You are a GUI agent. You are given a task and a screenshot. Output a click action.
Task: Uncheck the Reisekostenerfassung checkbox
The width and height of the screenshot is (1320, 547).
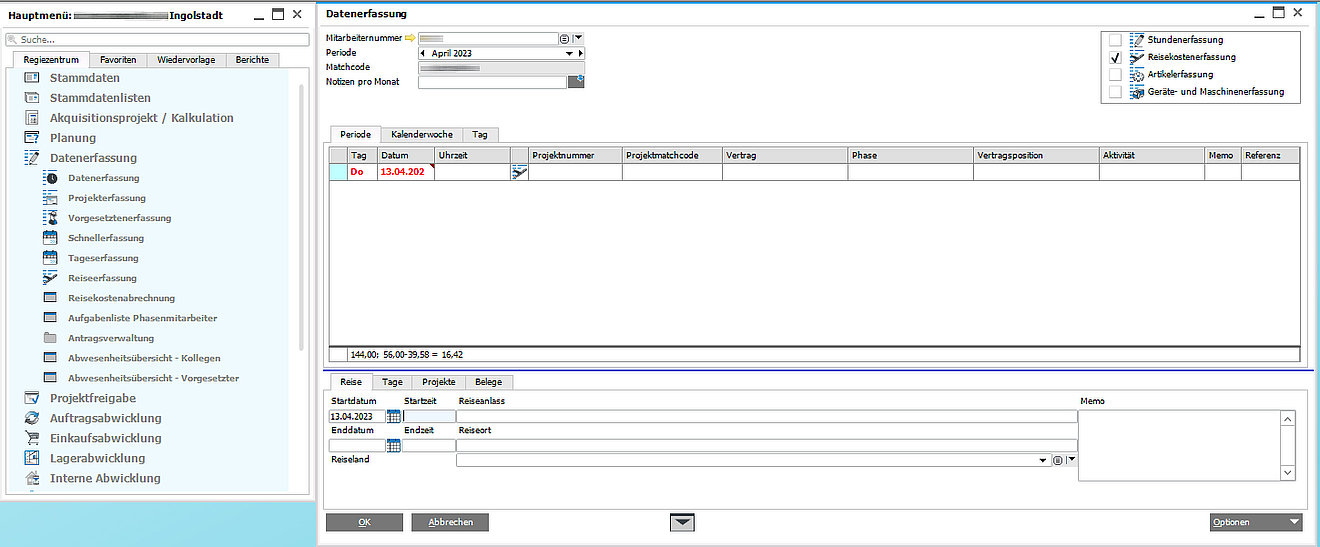tap(1115, 58)
